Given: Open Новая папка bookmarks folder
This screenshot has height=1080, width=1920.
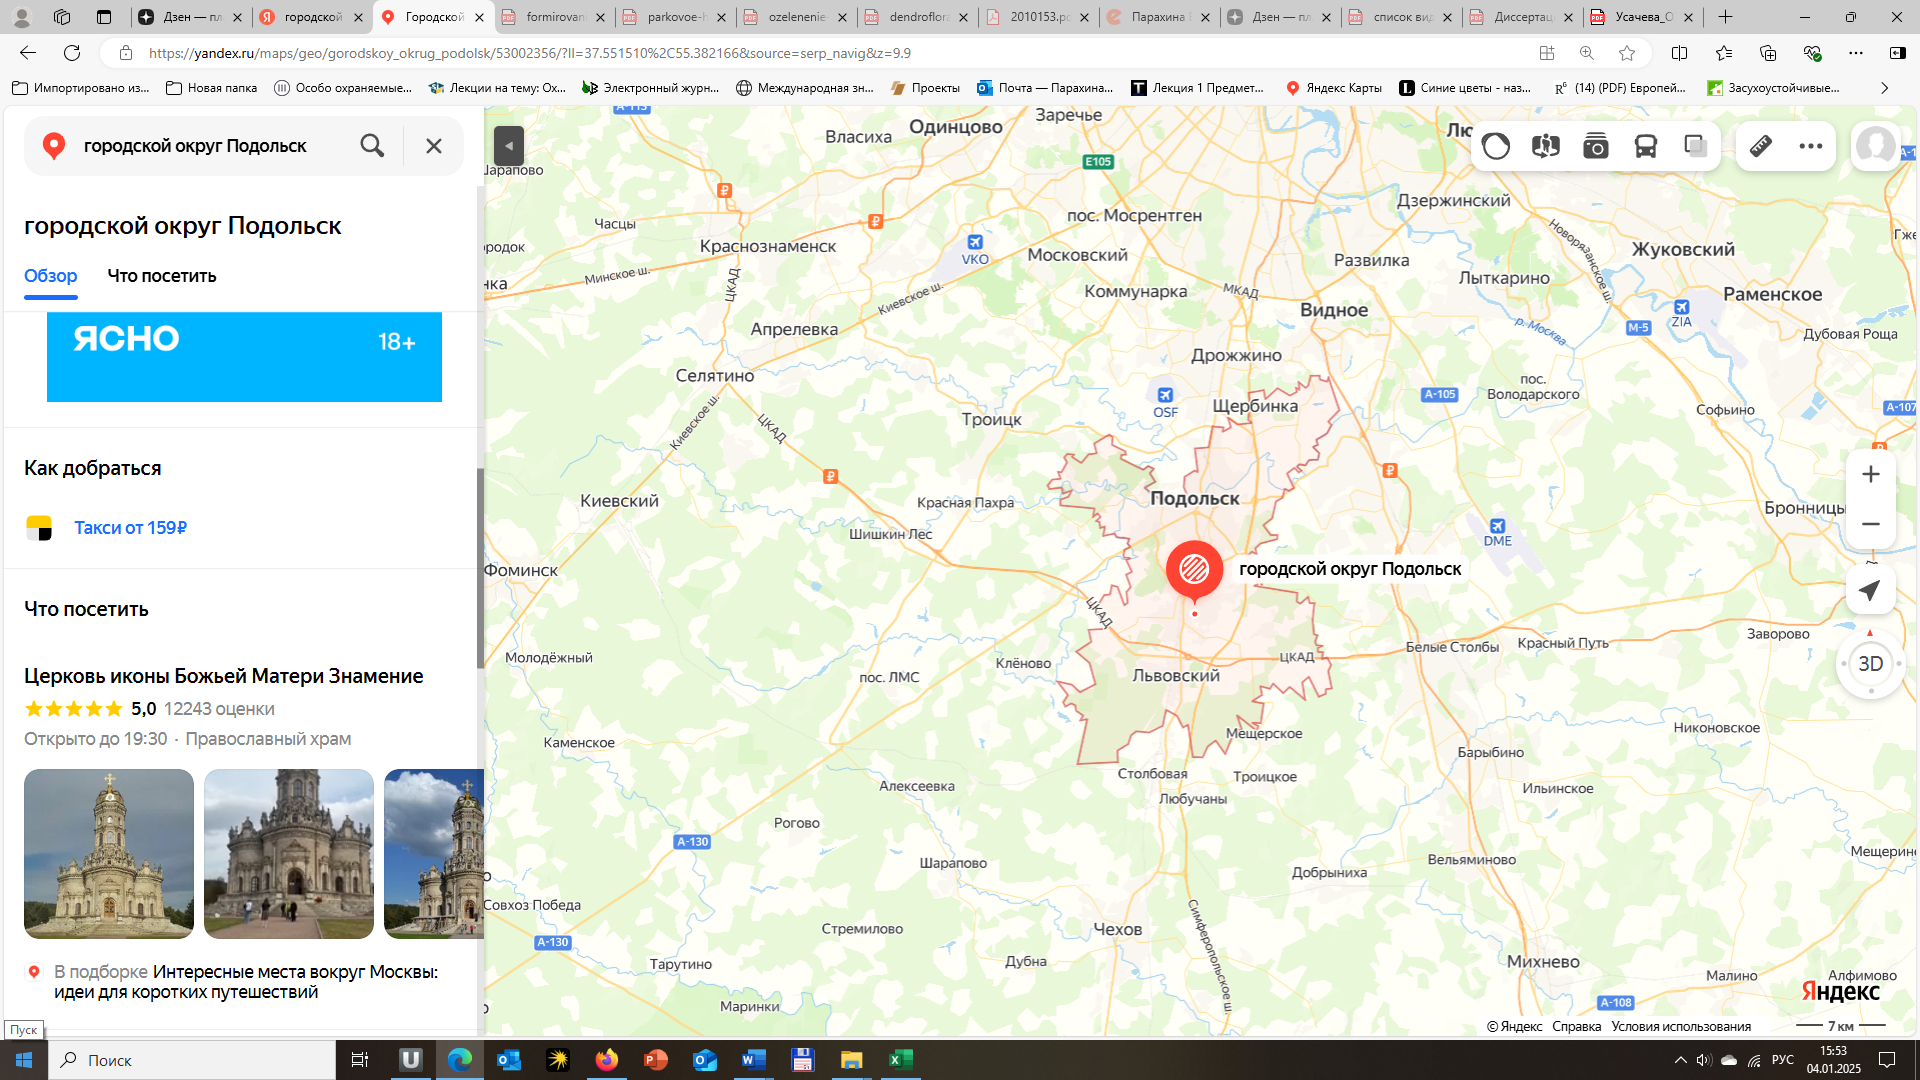Looking at the screenshot, I should coord(212,88).
